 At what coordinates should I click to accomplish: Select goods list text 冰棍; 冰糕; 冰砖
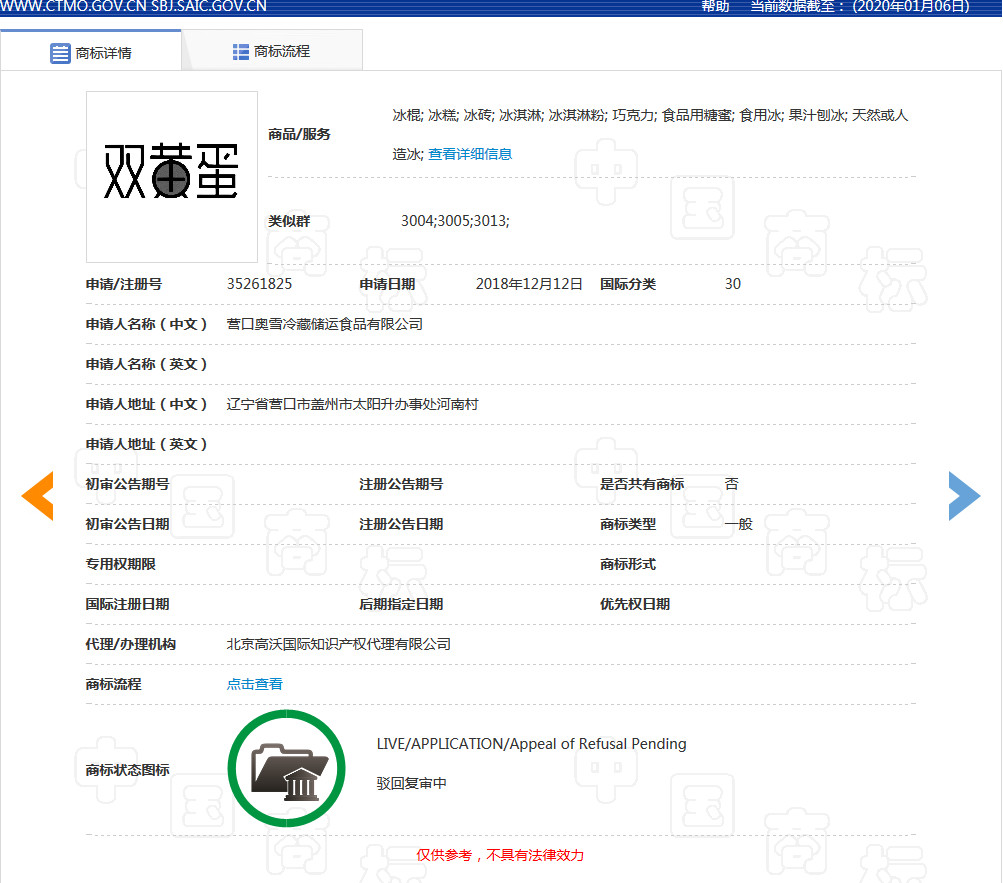tap(443, 115)
